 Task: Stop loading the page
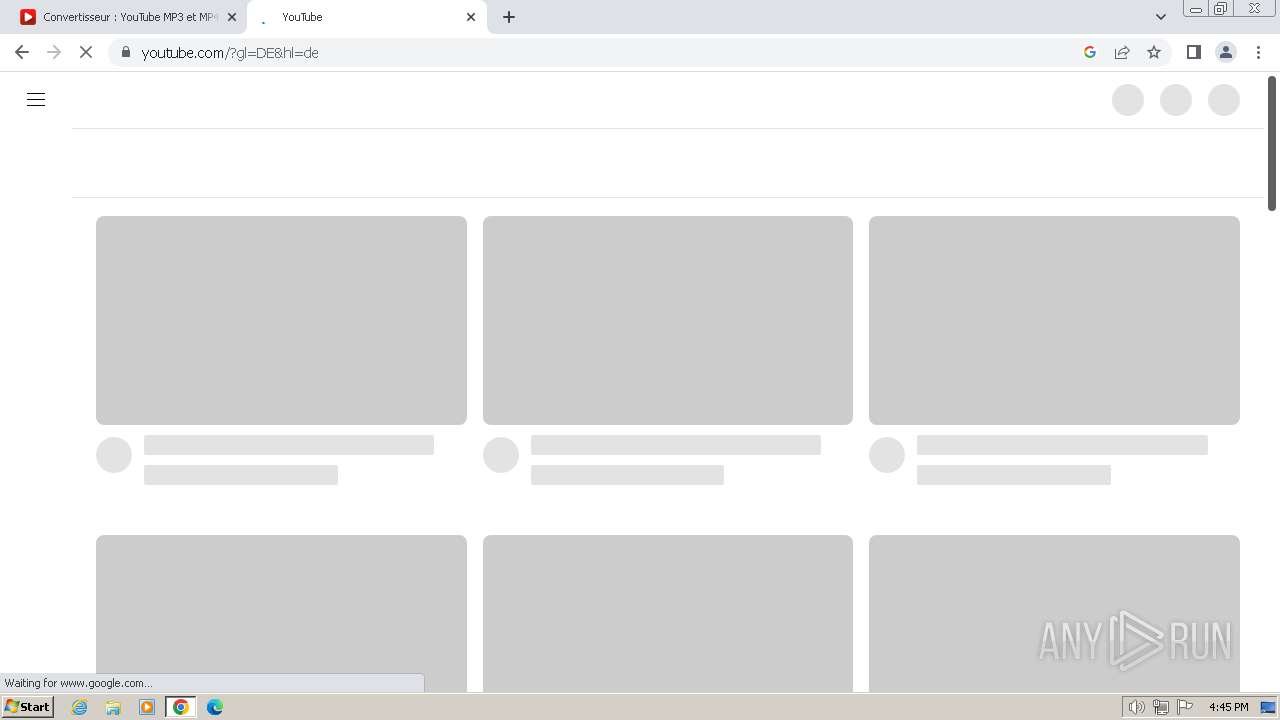tap(86, 52)
